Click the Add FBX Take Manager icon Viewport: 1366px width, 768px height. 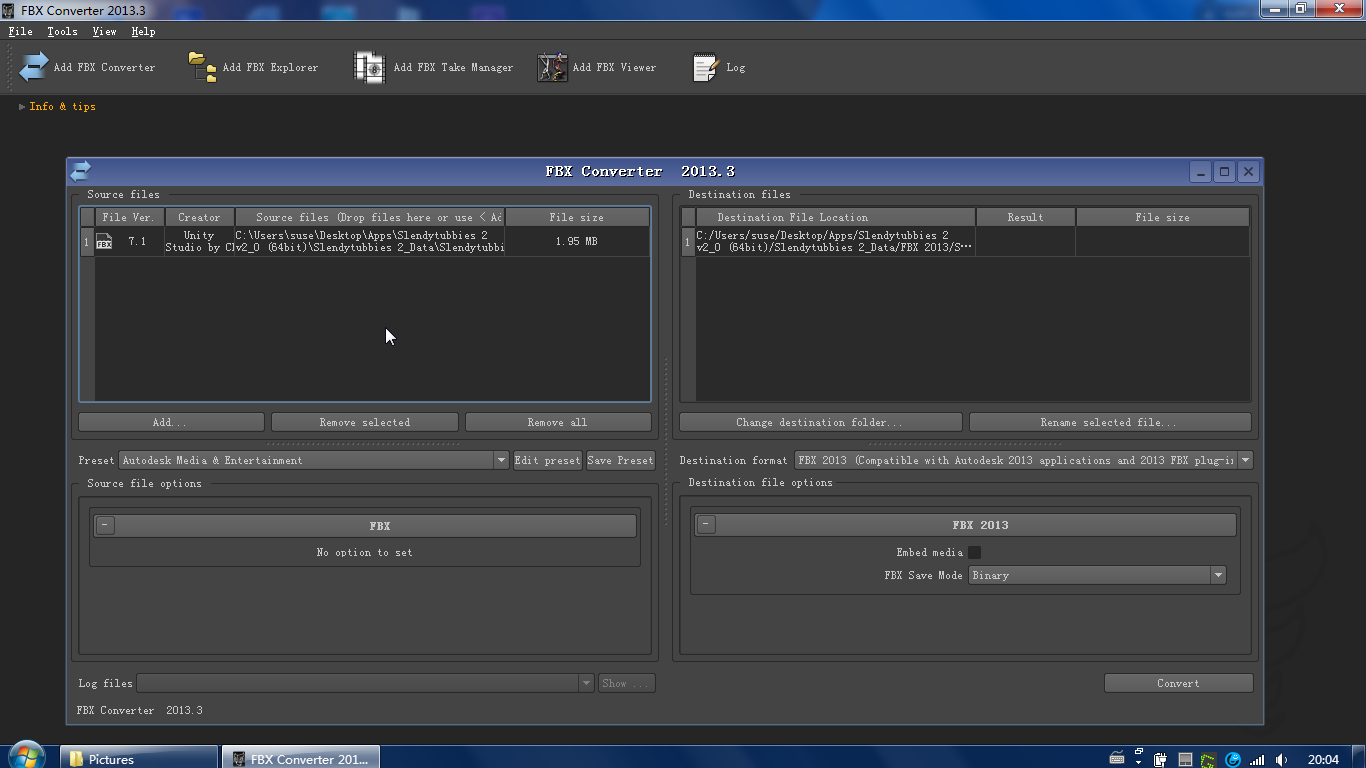pos(369,67)
